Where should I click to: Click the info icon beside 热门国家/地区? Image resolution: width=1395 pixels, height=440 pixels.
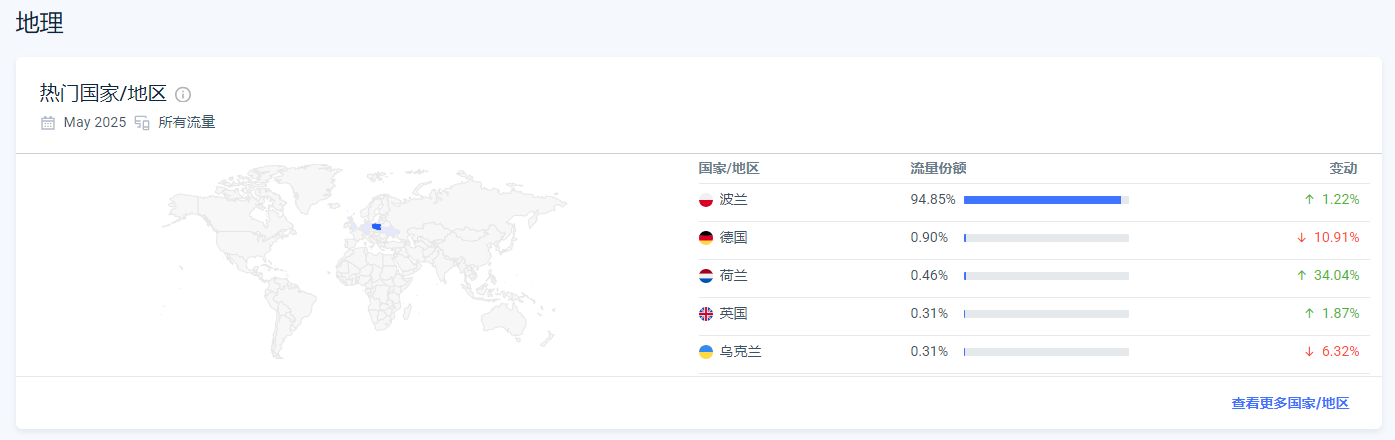pyautogui.click(x=183, y=94)
